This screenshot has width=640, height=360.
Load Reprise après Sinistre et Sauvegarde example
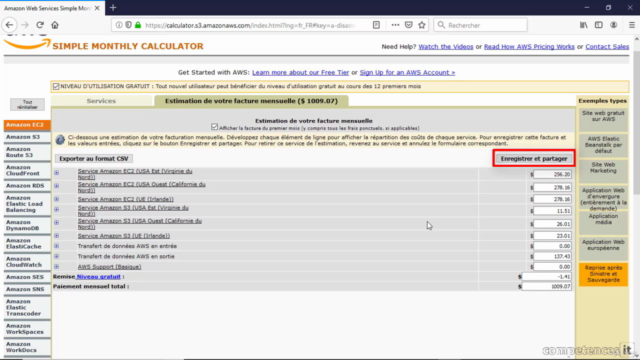(x=603, y=274)
